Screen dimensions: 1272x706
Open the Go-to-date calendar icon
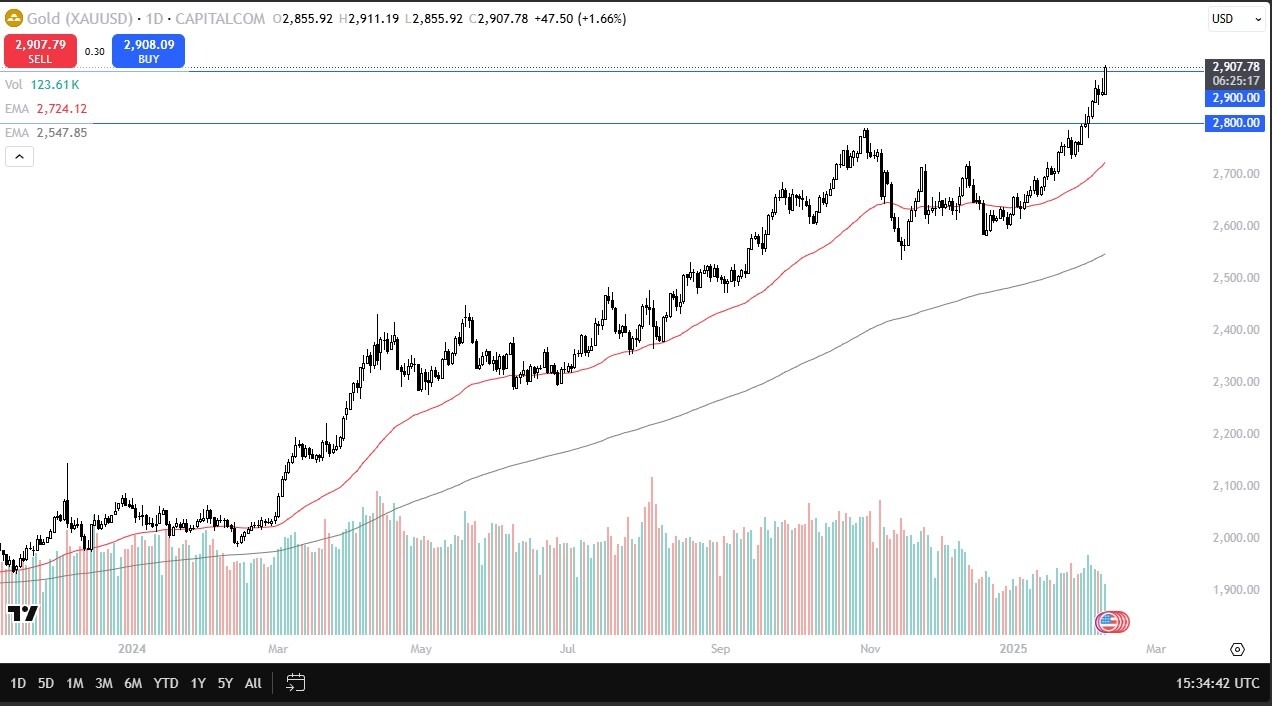(295, 683)
